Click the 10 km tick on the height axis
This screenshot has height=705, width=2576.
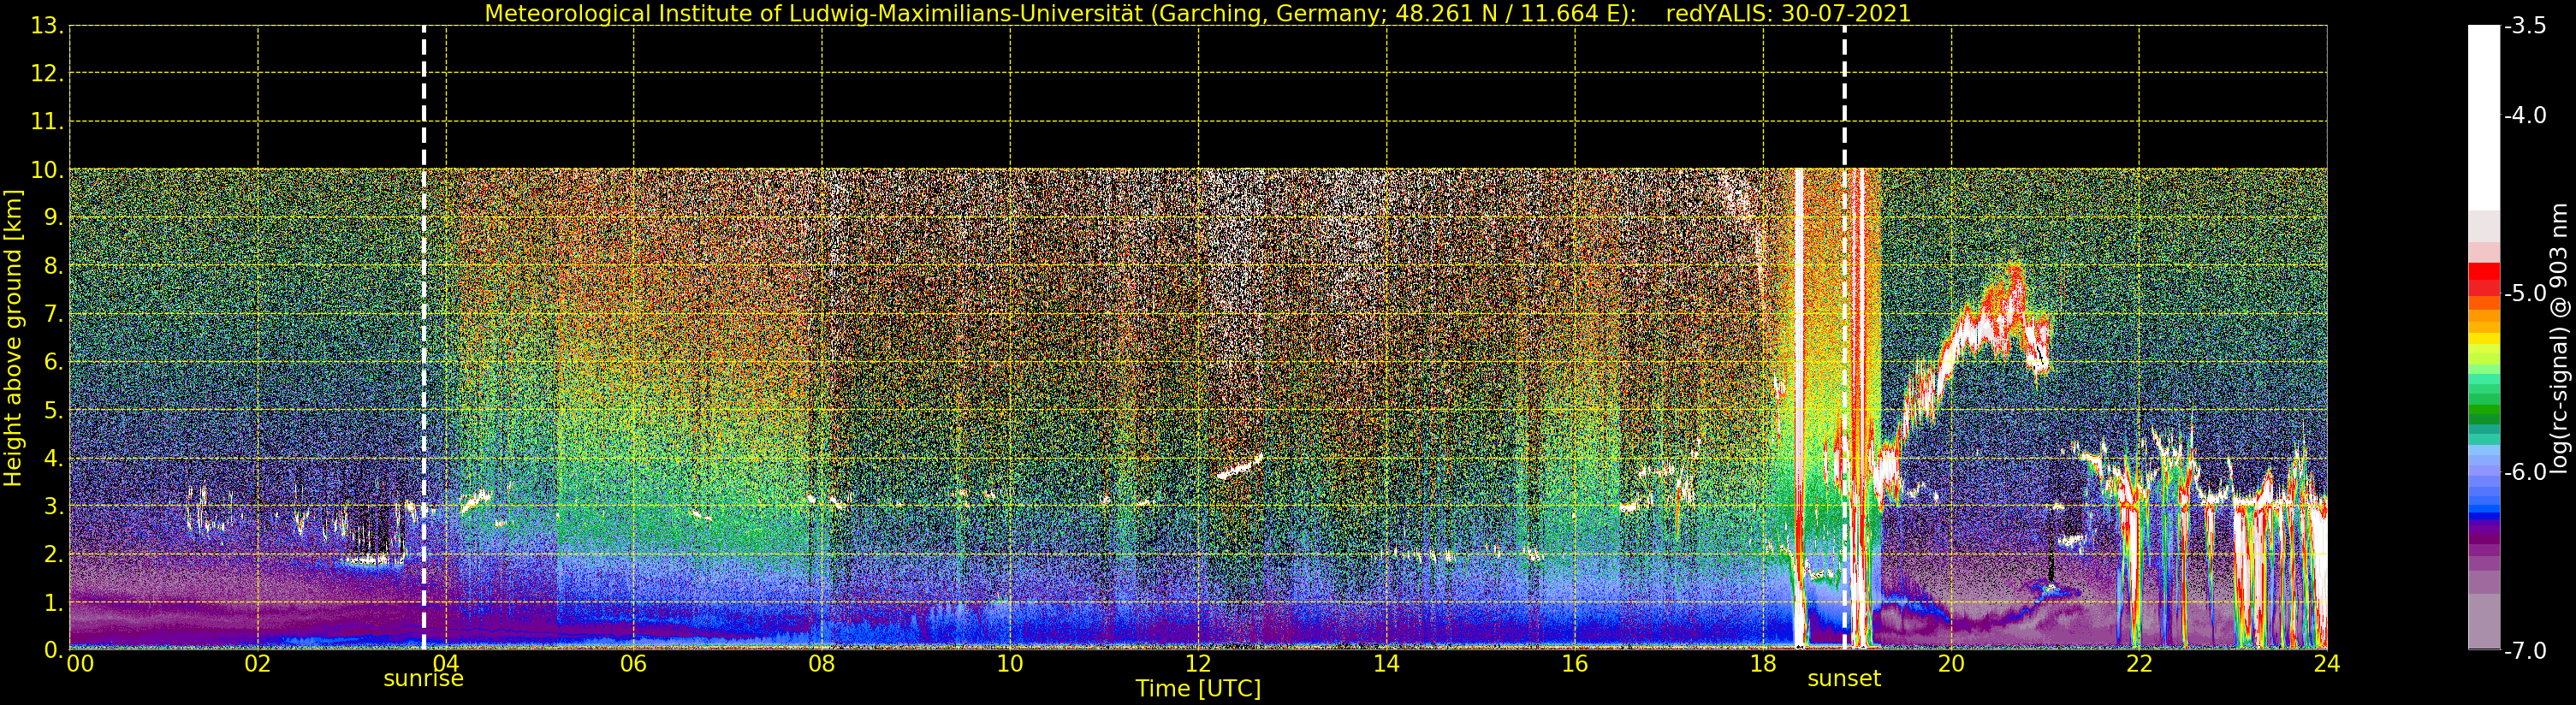point(47,170)
